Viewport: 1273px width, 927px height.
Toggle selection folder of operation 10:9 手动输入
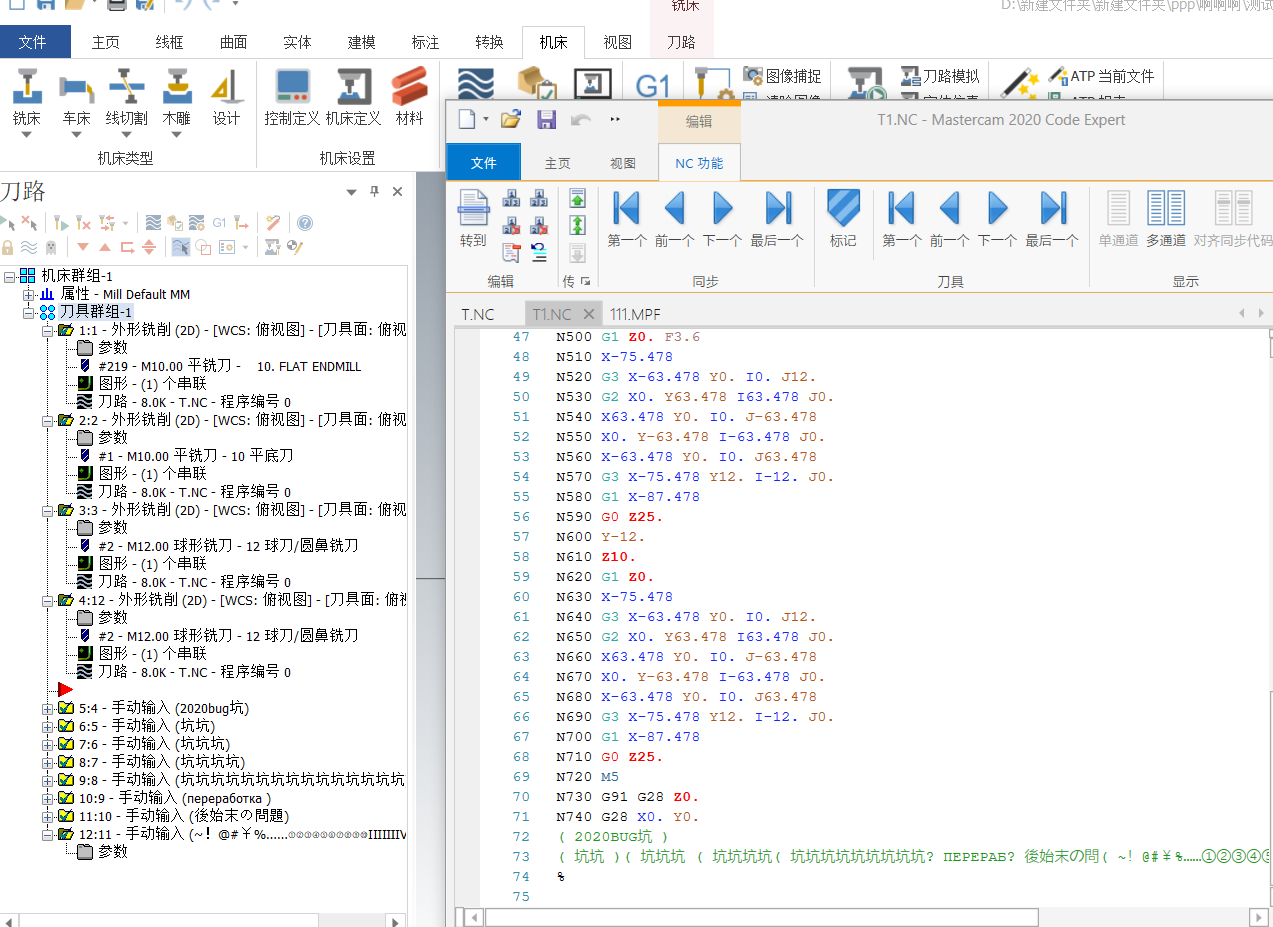(67, 798)
